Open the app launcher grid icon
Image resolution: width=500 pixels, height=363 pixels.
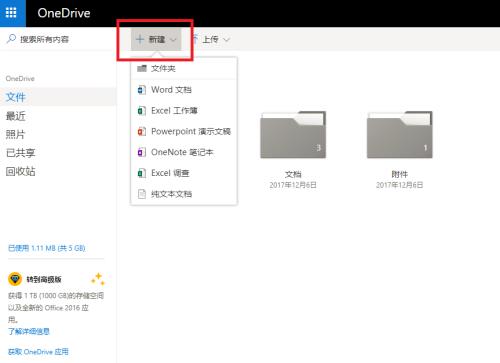pos(11,13)
